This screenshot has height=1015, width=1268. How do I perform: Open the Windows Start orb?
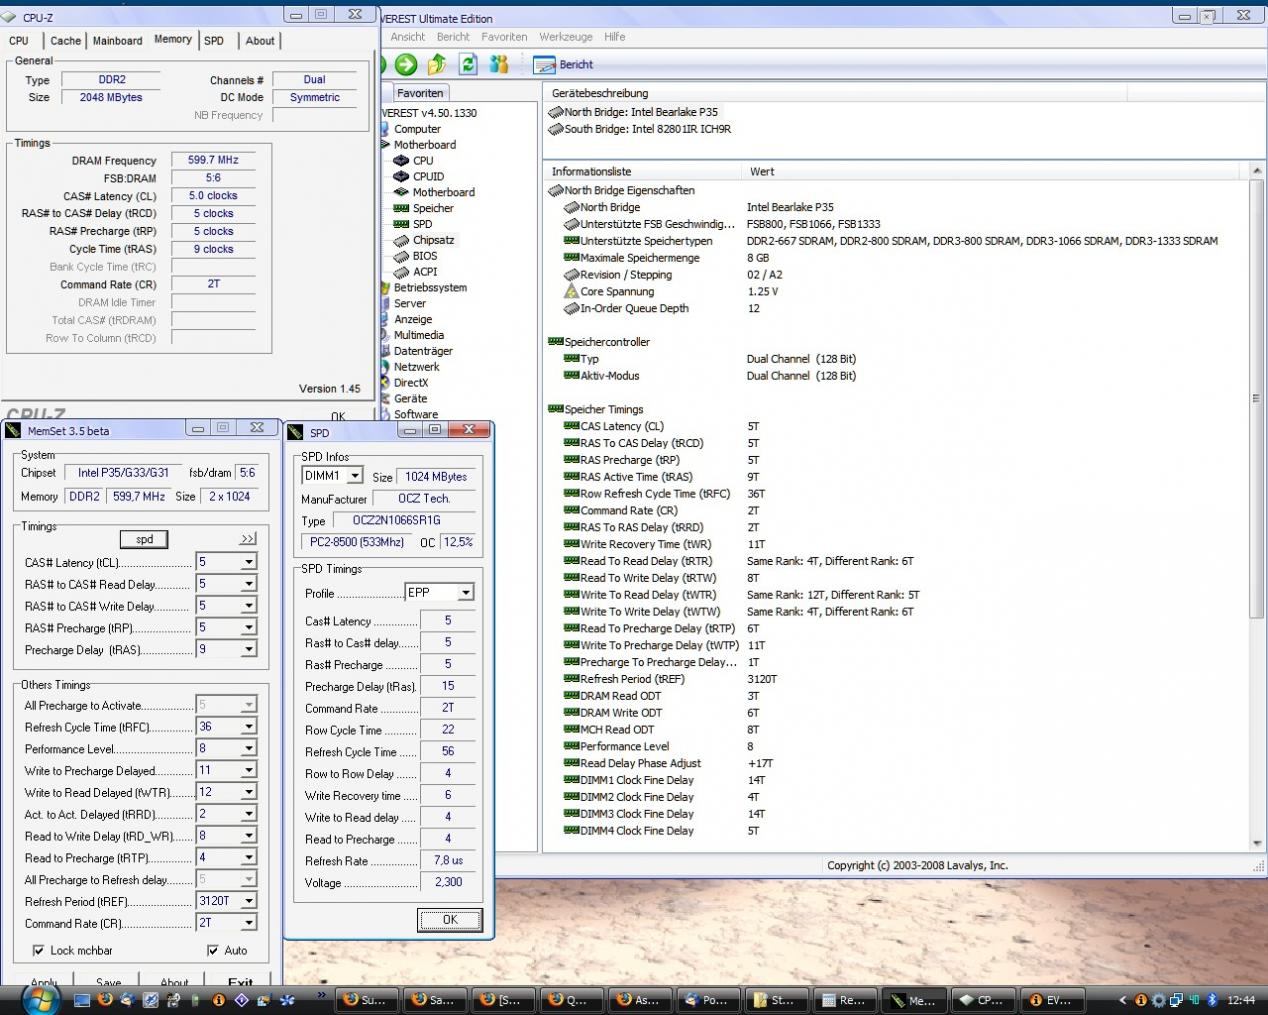pyautogui.click(x=43, y=998)
